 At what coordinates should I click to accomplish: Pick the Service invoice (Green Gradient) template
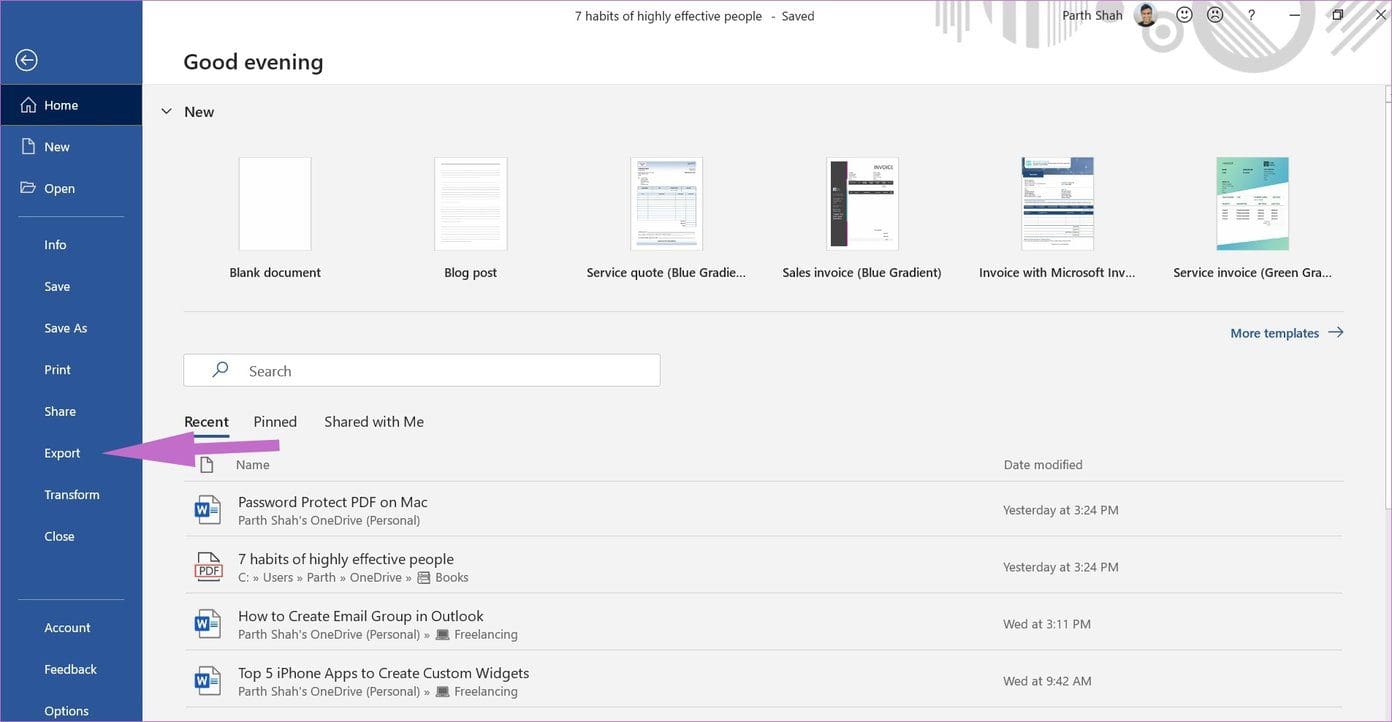coord(1252,204)
